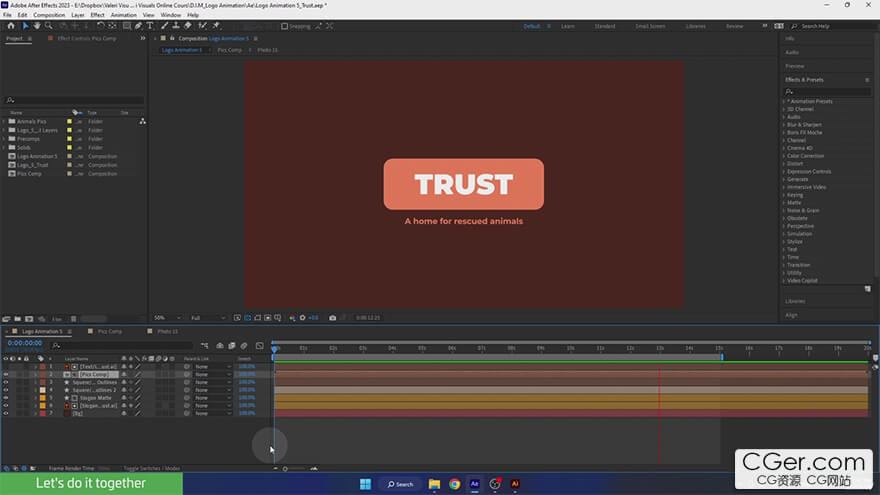
Task: Click the Home icon in toolbar
Action: click(11, 26)
